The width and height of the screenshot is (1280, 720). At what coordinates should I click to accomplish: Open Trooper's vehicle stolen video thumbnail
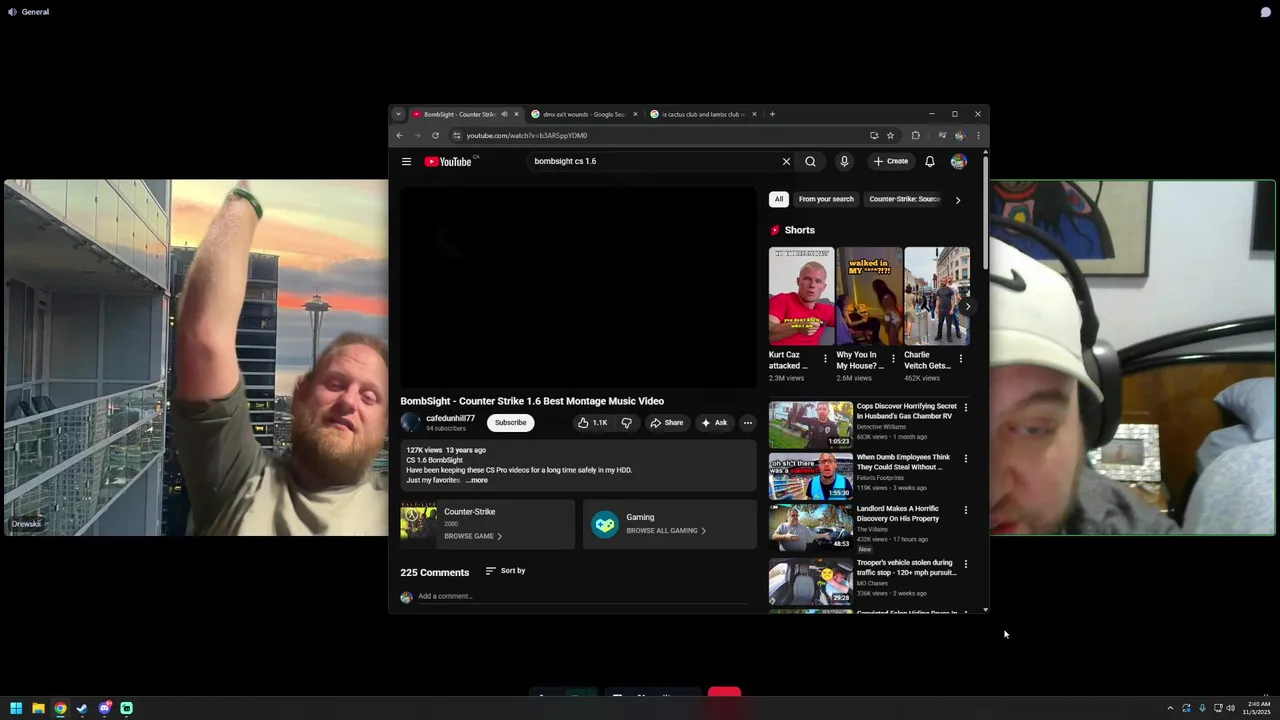click(810, 581)
